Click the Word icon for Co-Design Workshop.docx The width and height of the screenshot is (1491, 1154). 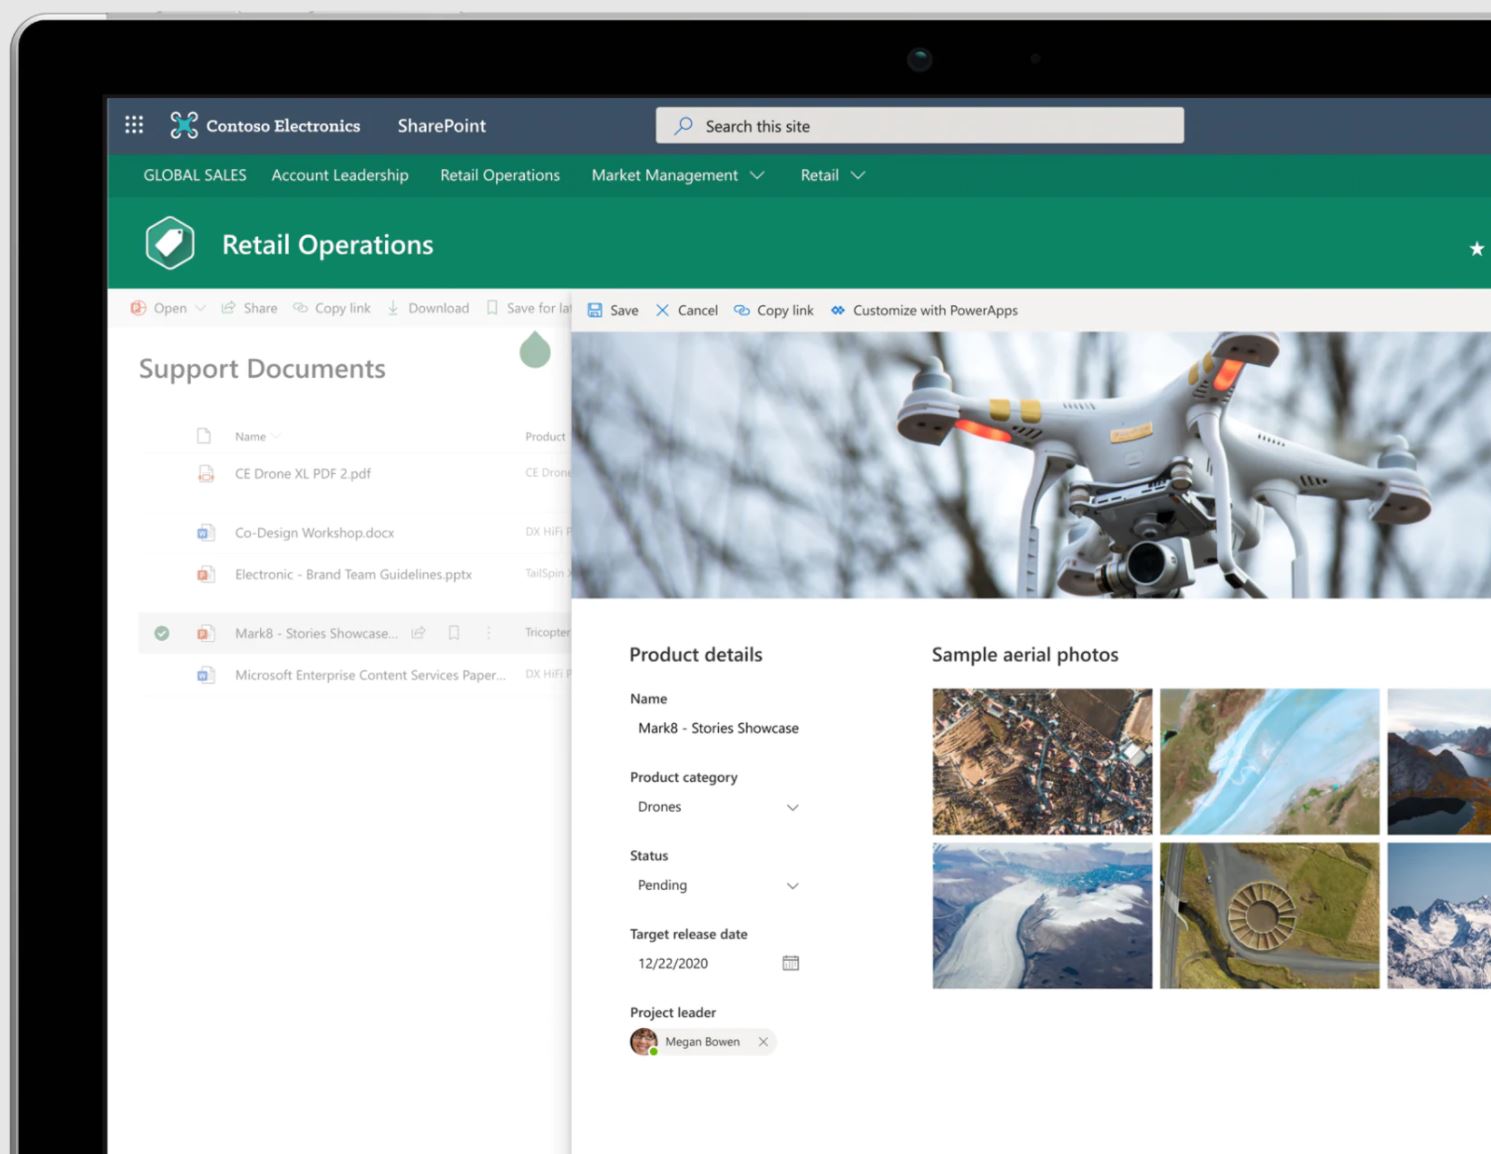point(205,532)
